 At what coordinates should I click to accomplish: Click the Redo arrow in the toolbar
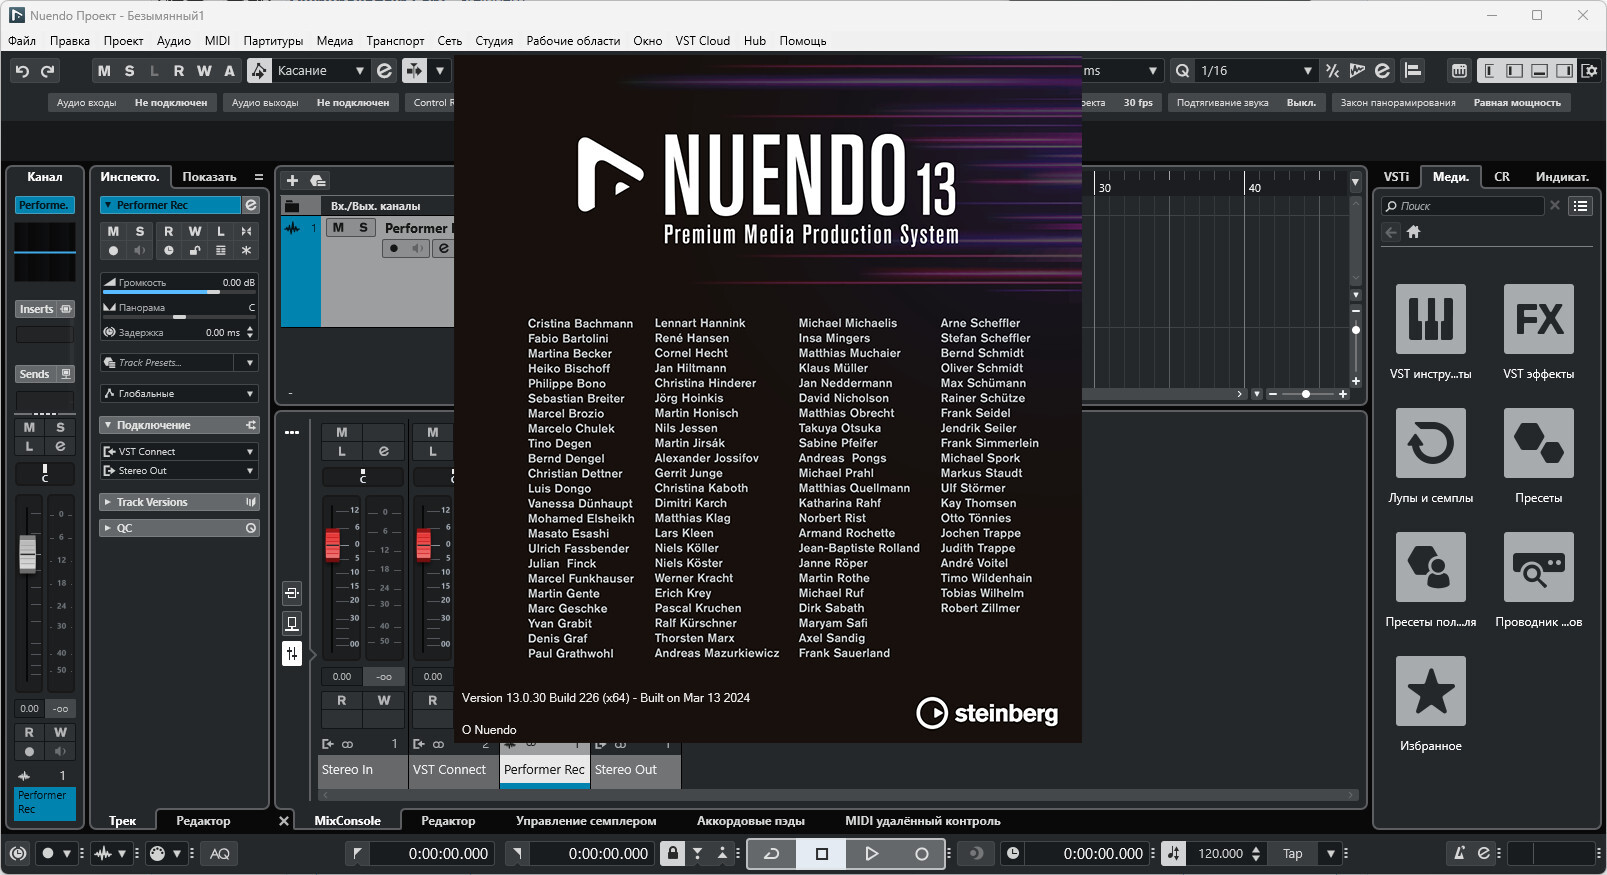[x=47, y=71]
